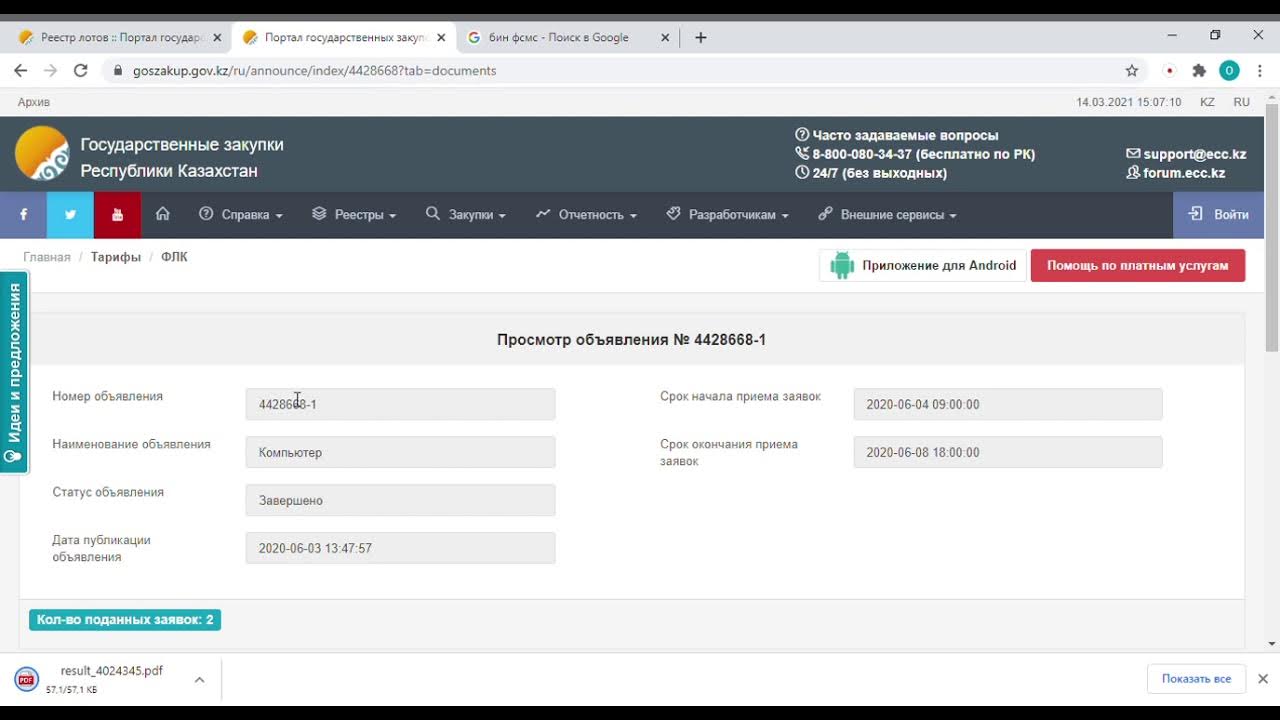Click Кол-во поданных заявок badge
This screenshot has height=720, width=1280.
click(x=125, y=620)
